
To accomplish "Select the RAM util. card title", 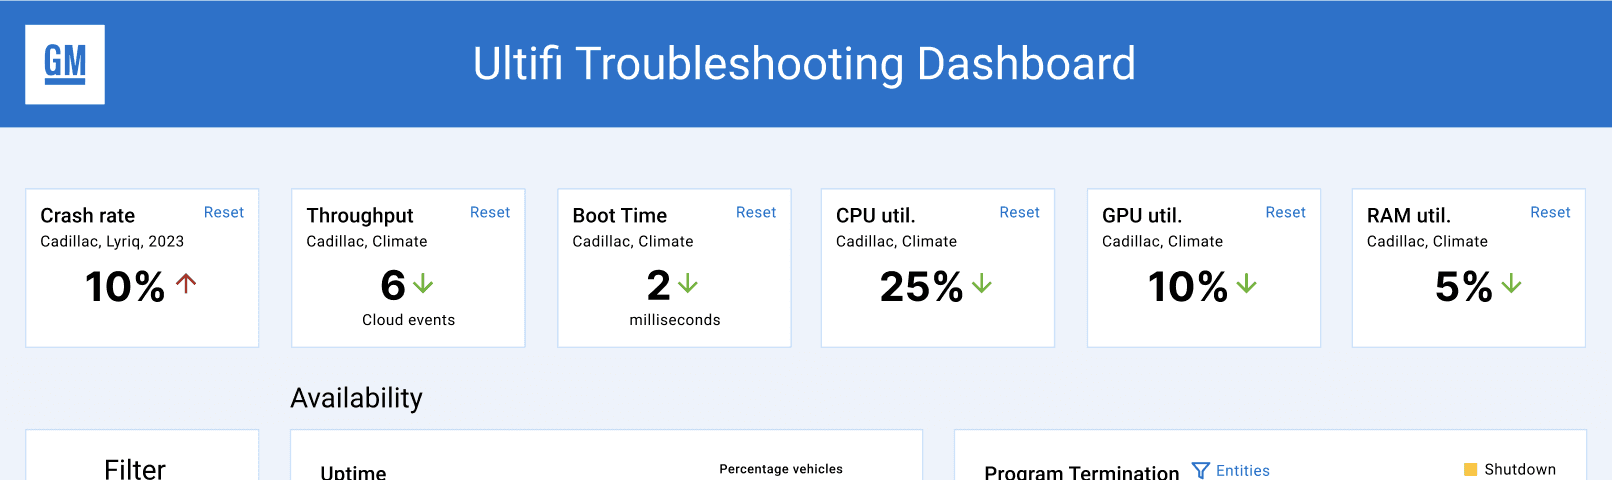I will (x=1409, y=215).
